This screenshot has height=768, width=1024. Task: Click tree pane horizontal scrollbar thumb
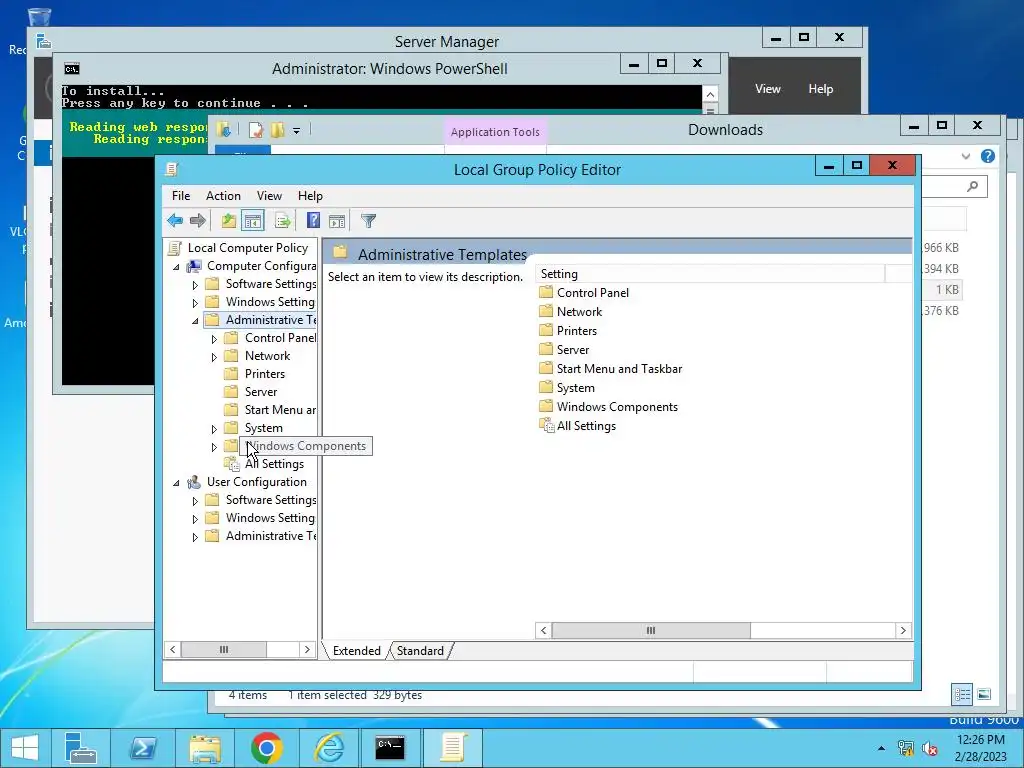coord(223,649)
